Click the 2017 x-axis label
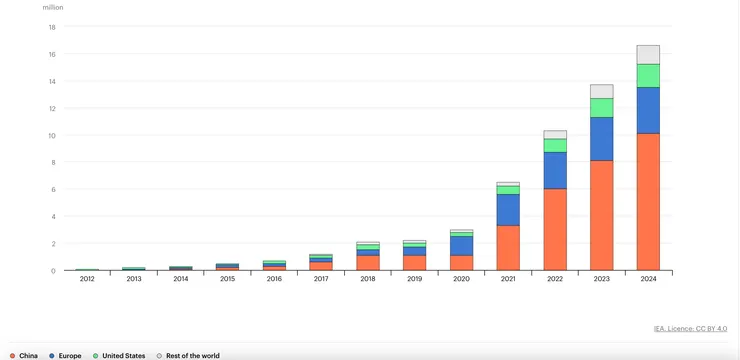Image resolution: width=740 pixels, height=360 pixels. (x=321, y=279)
